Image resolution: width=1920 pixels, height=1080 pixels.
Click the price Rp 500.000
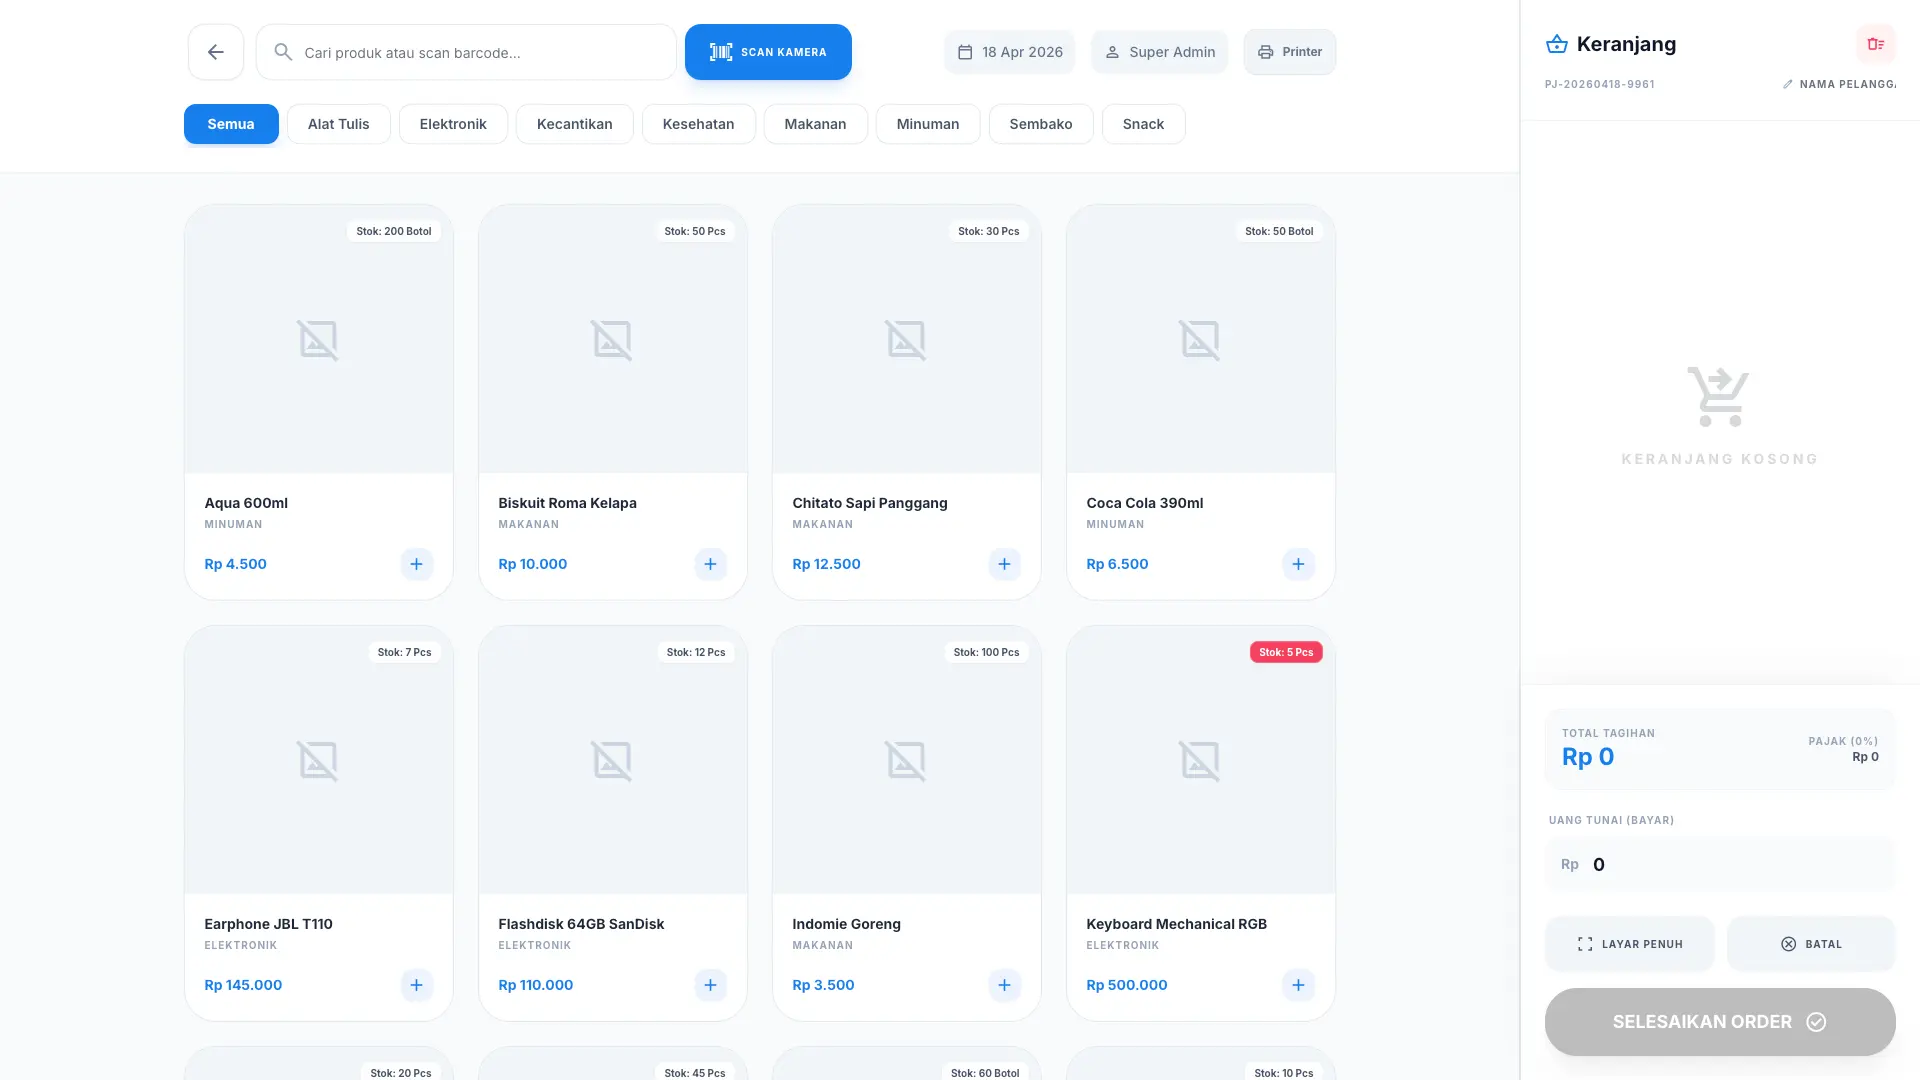[1127, 985]
